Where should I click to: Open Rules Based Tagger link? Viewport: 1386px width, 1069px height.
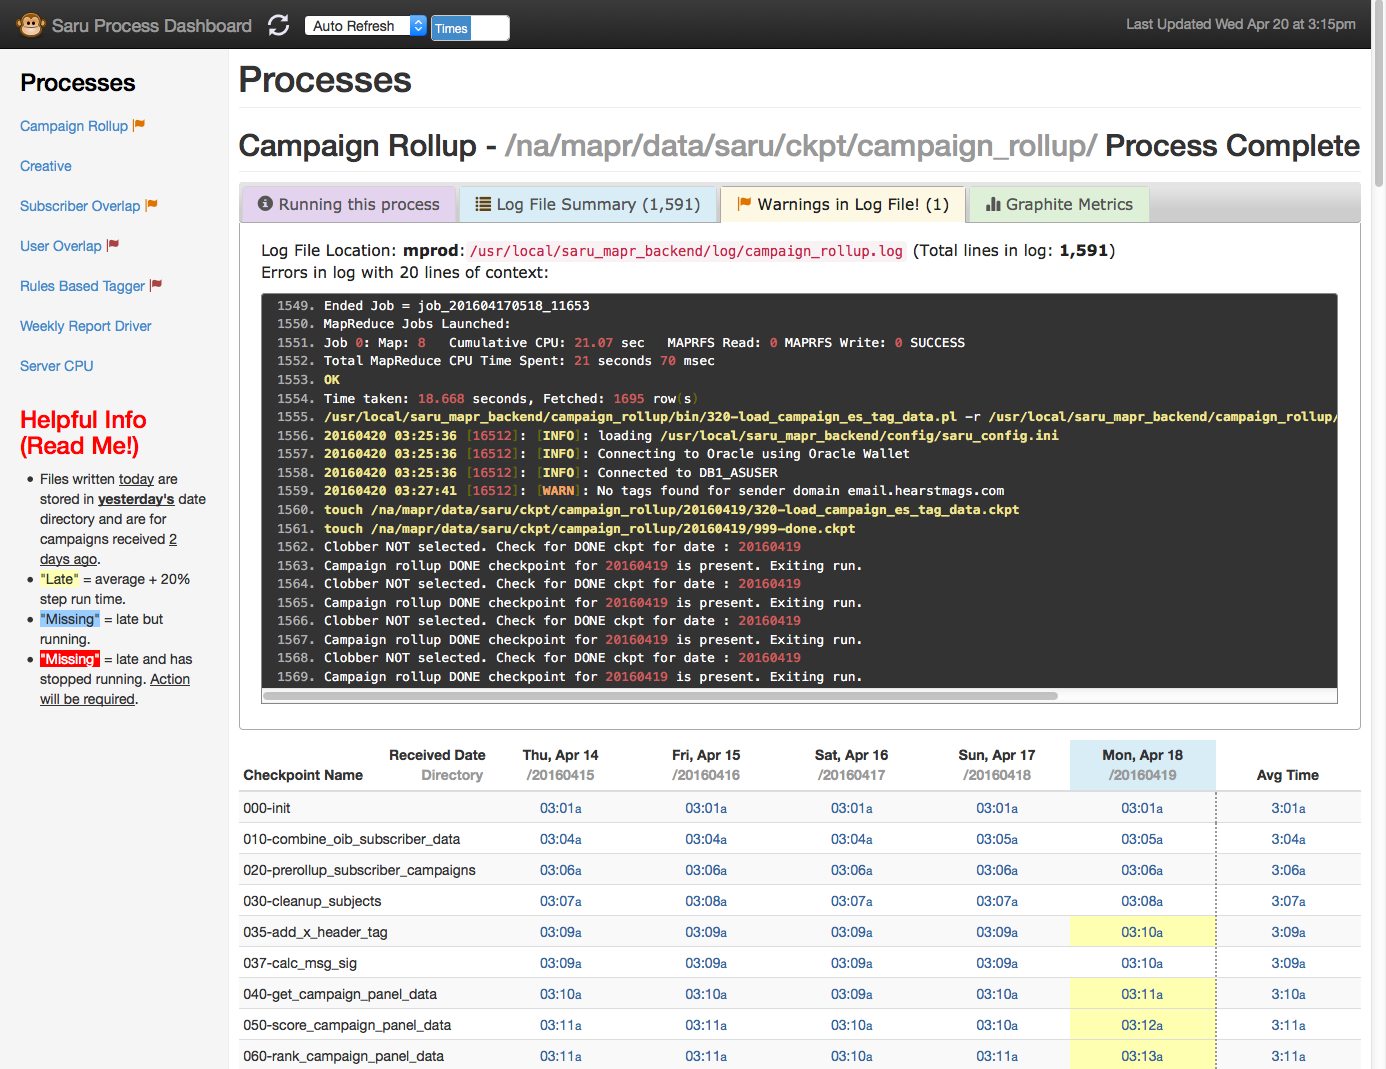pos(83,286)
